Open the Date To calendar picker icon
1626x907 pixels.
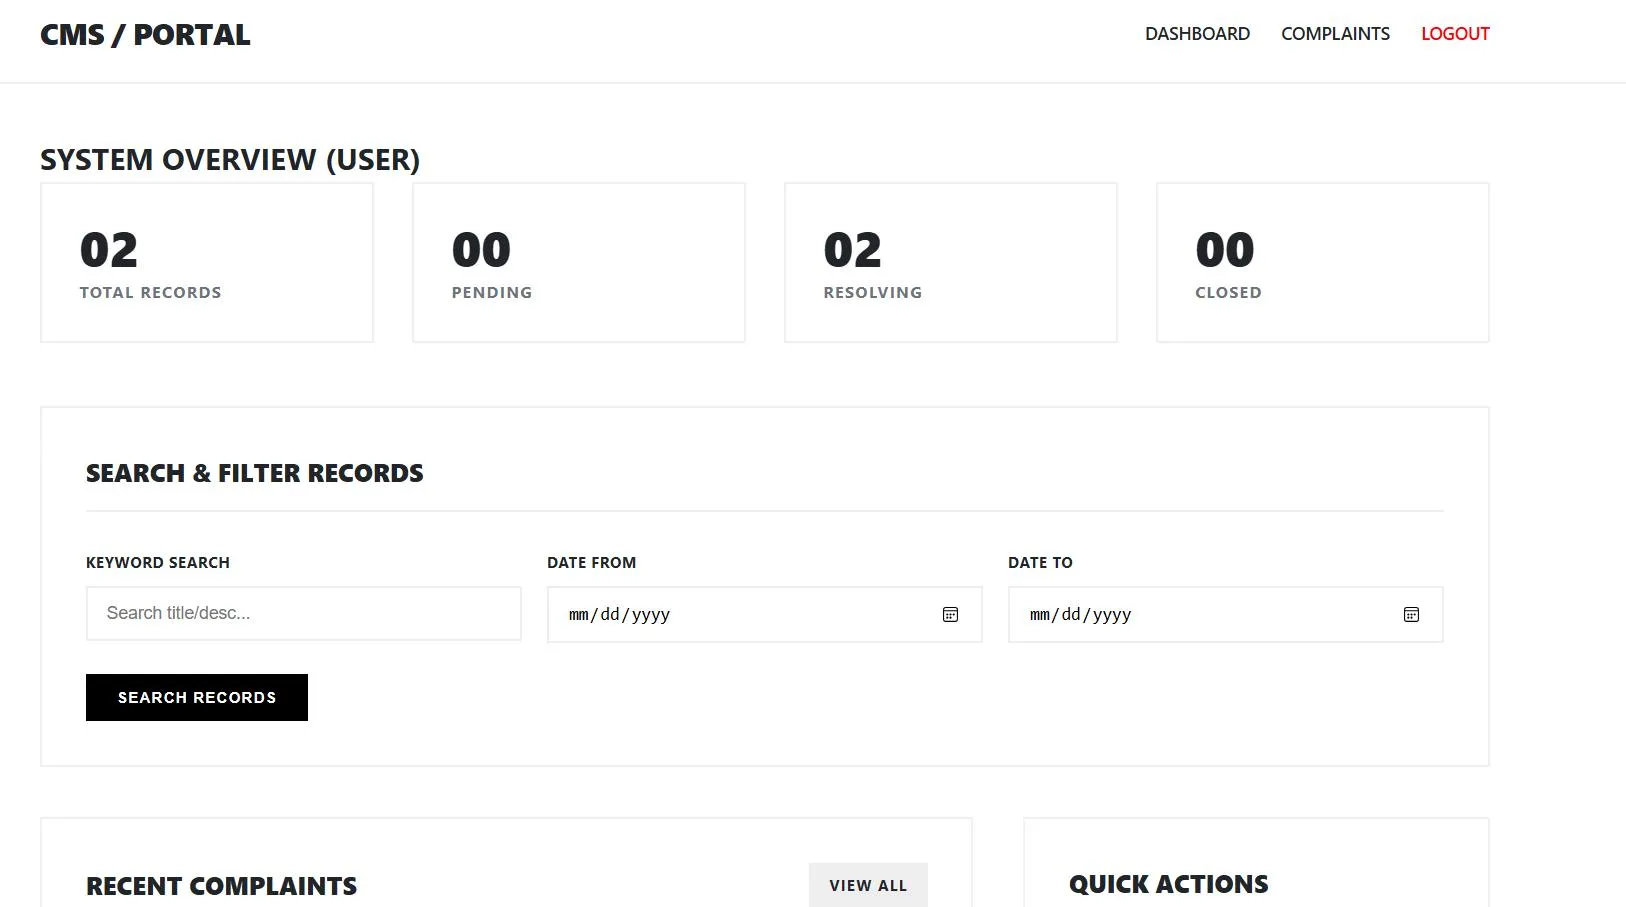1411,615
